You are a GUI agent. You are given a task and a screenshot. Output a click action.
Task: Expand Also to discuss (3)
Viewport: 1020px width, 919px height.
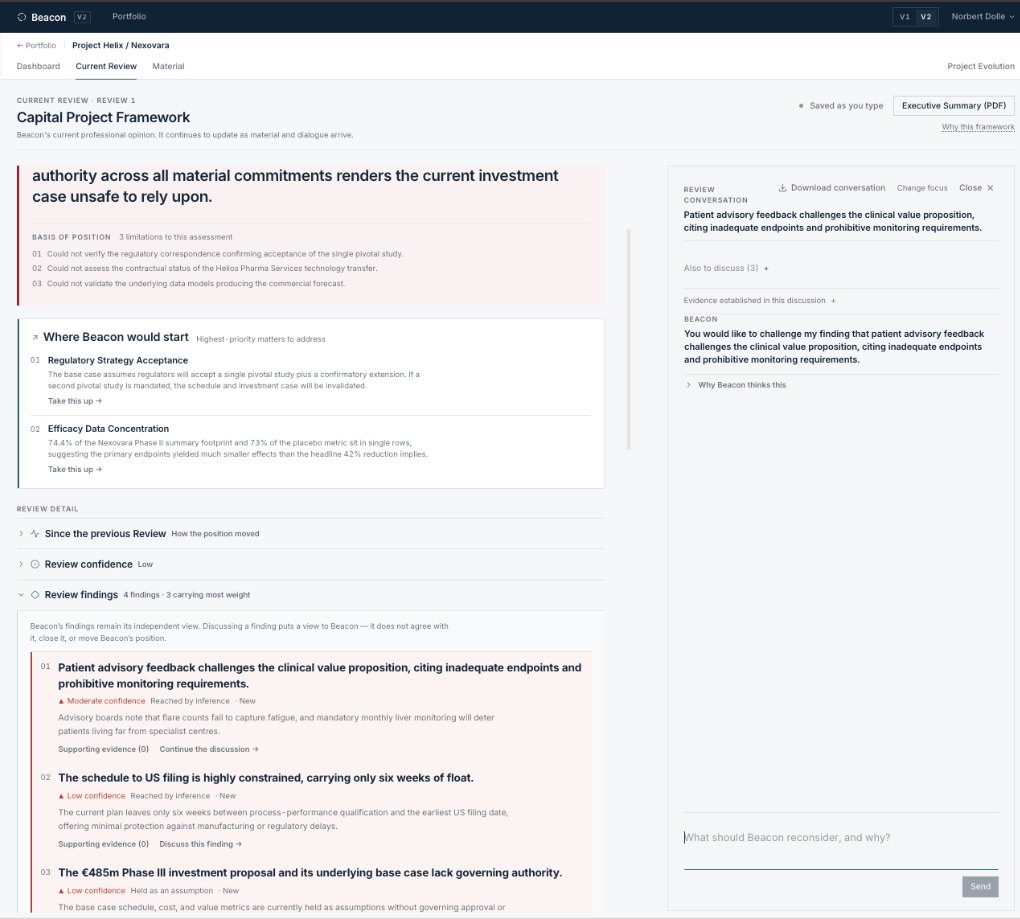pyautogui.click(x=726, y=268)
